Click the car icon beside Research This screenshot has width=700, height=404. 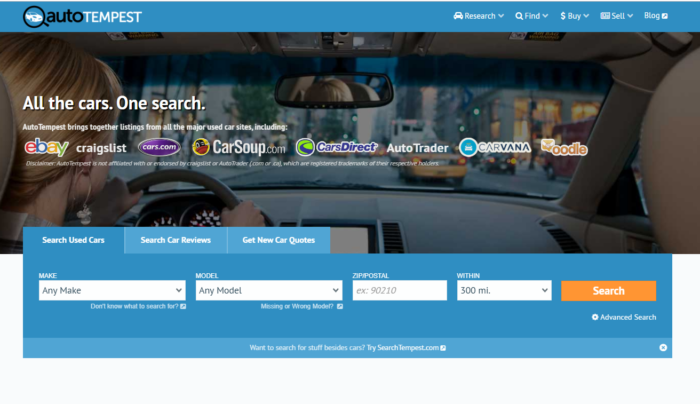tap(458, 16)
